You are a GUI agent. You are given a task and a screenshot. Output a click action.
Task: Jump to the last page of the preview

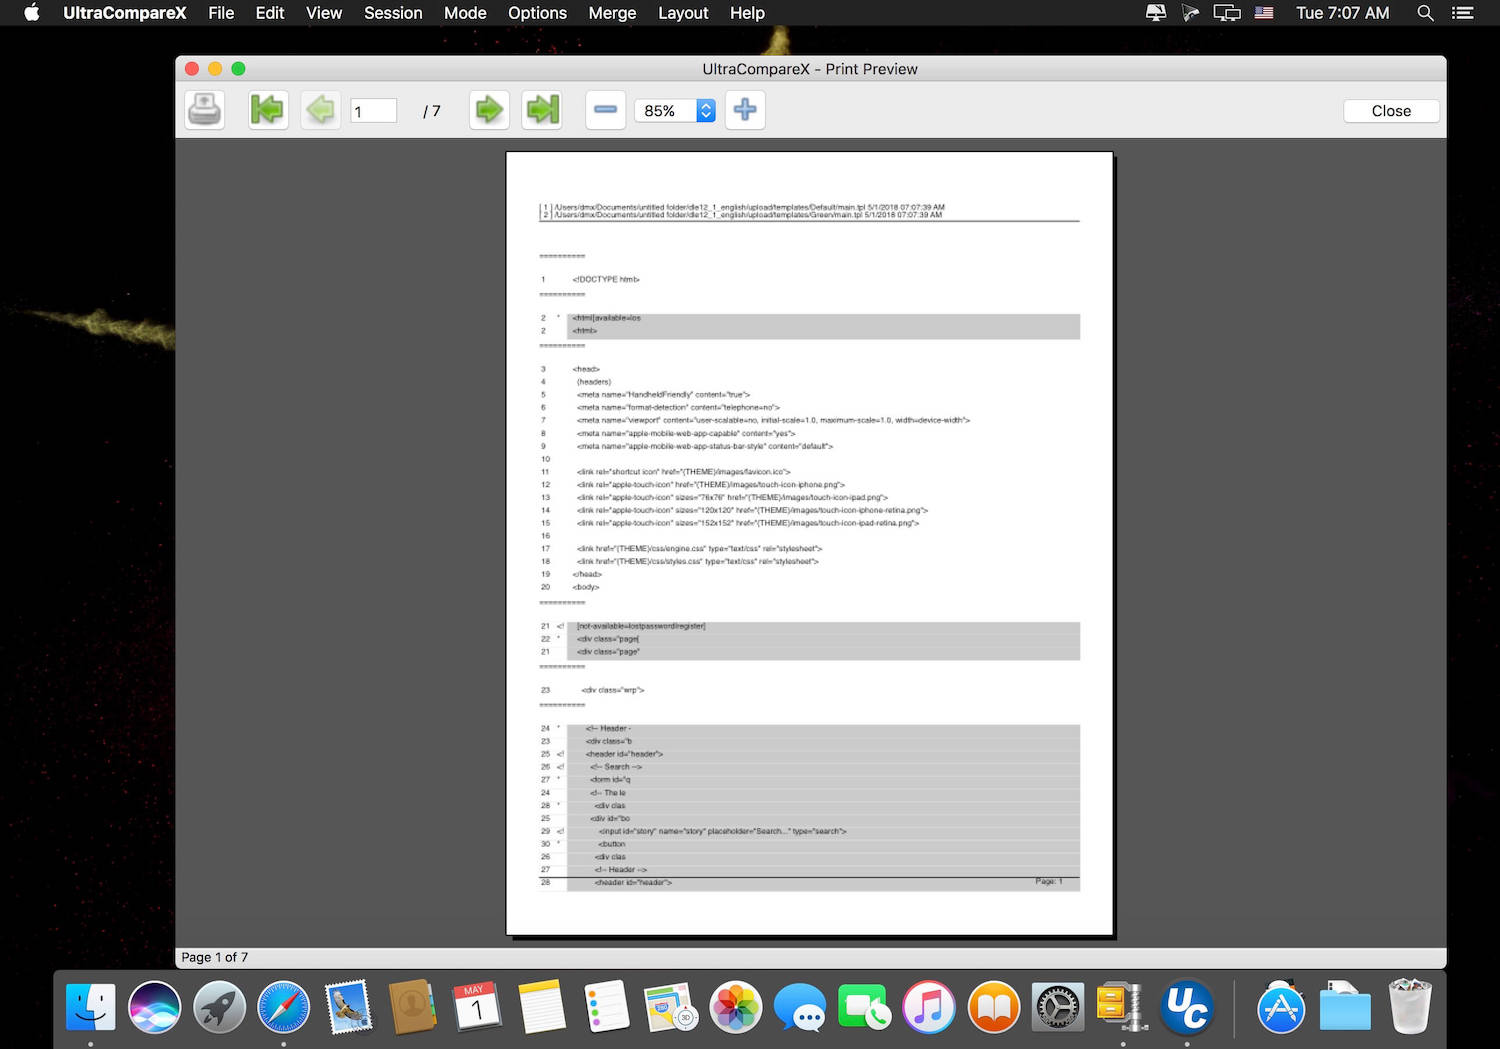[543, 110]
